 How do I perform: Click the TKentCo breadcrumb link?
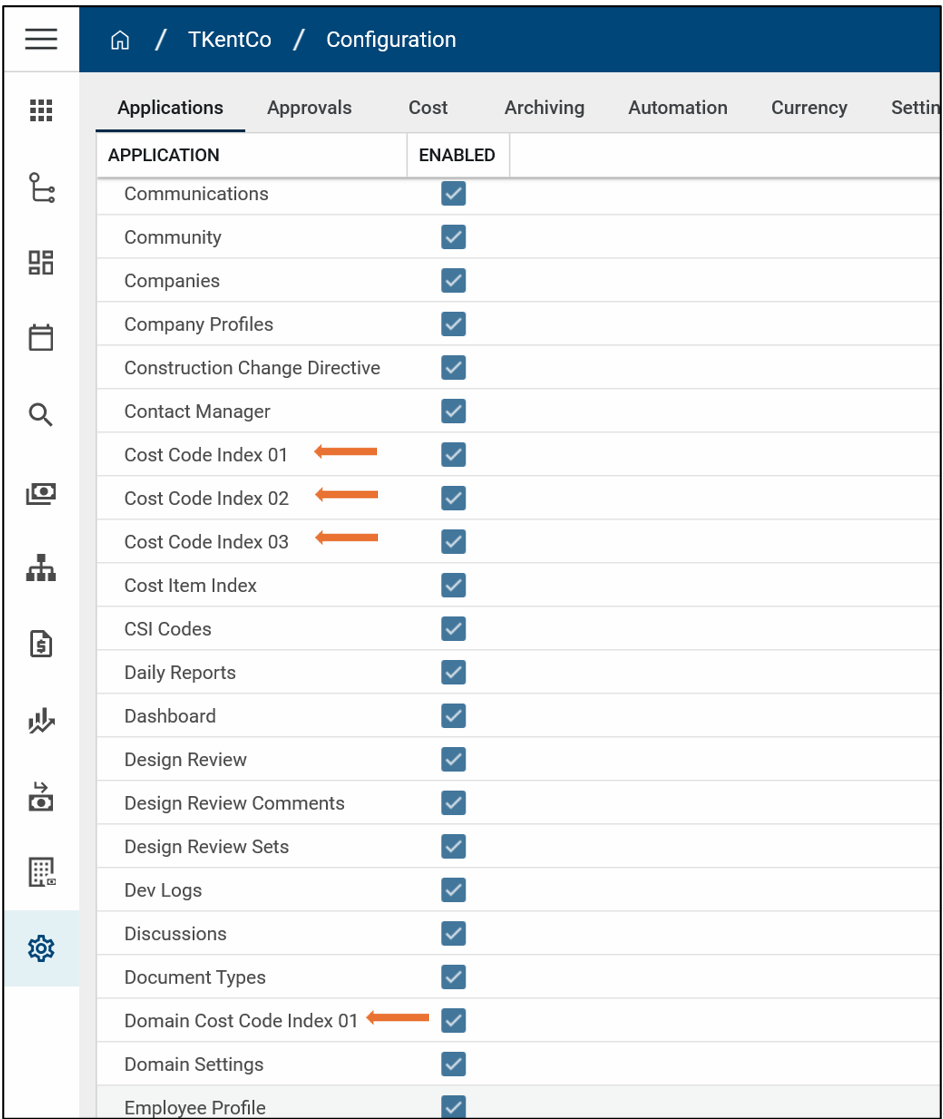229,40
